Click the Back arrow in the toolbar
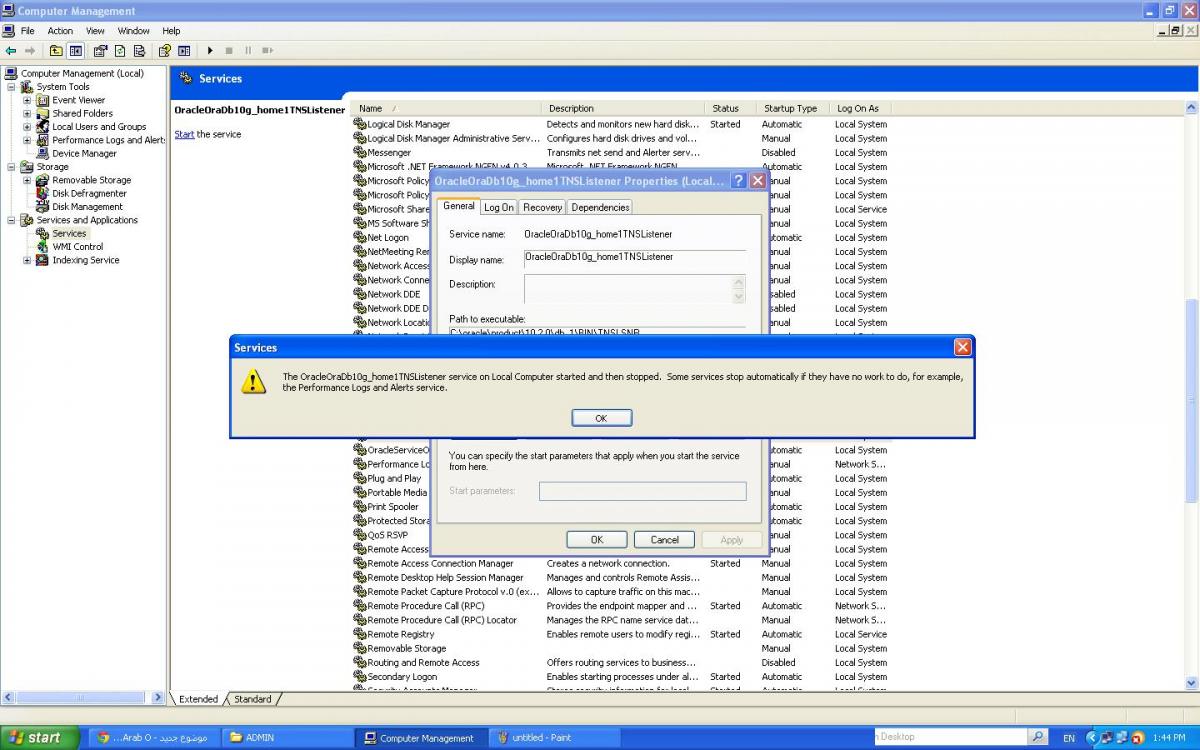Screen dimensions: 1200x750 coord(11,50)
